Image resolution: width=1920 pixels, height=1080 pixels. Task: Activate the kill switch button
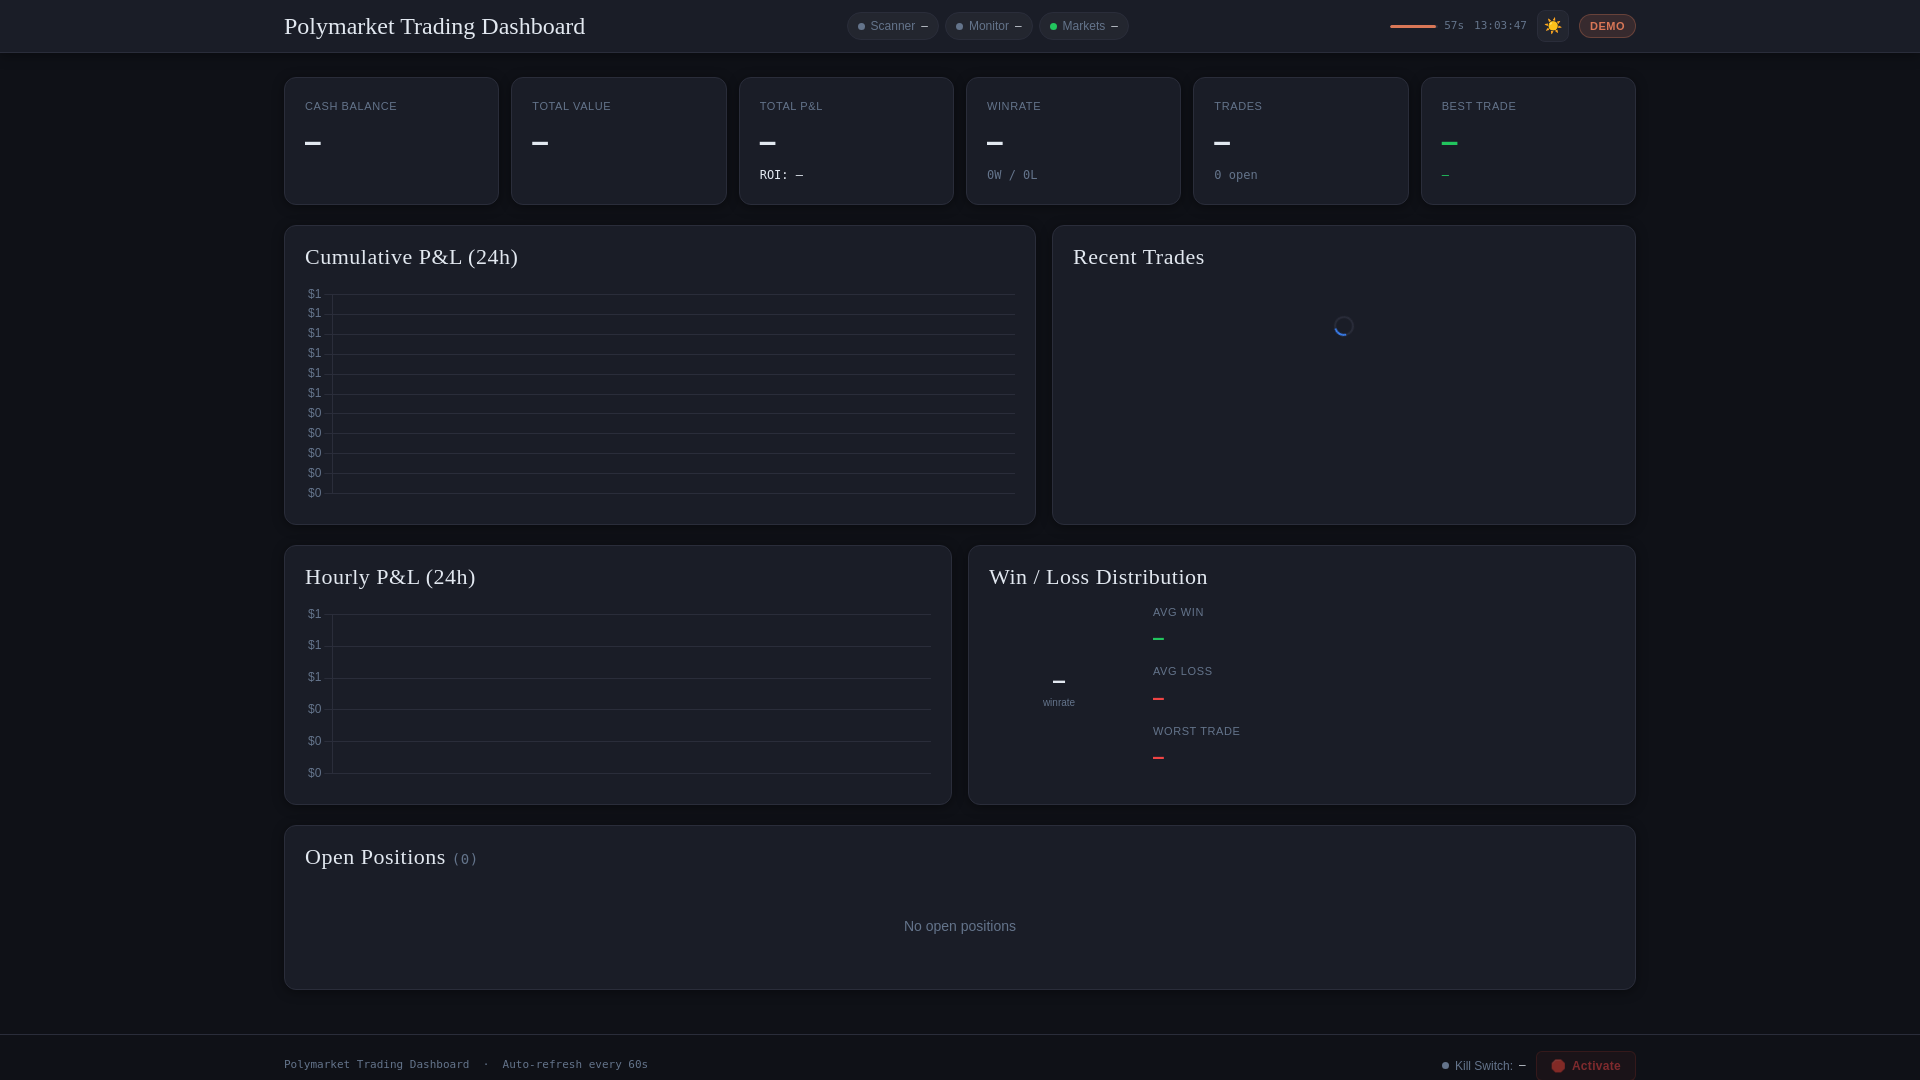1586,1066
